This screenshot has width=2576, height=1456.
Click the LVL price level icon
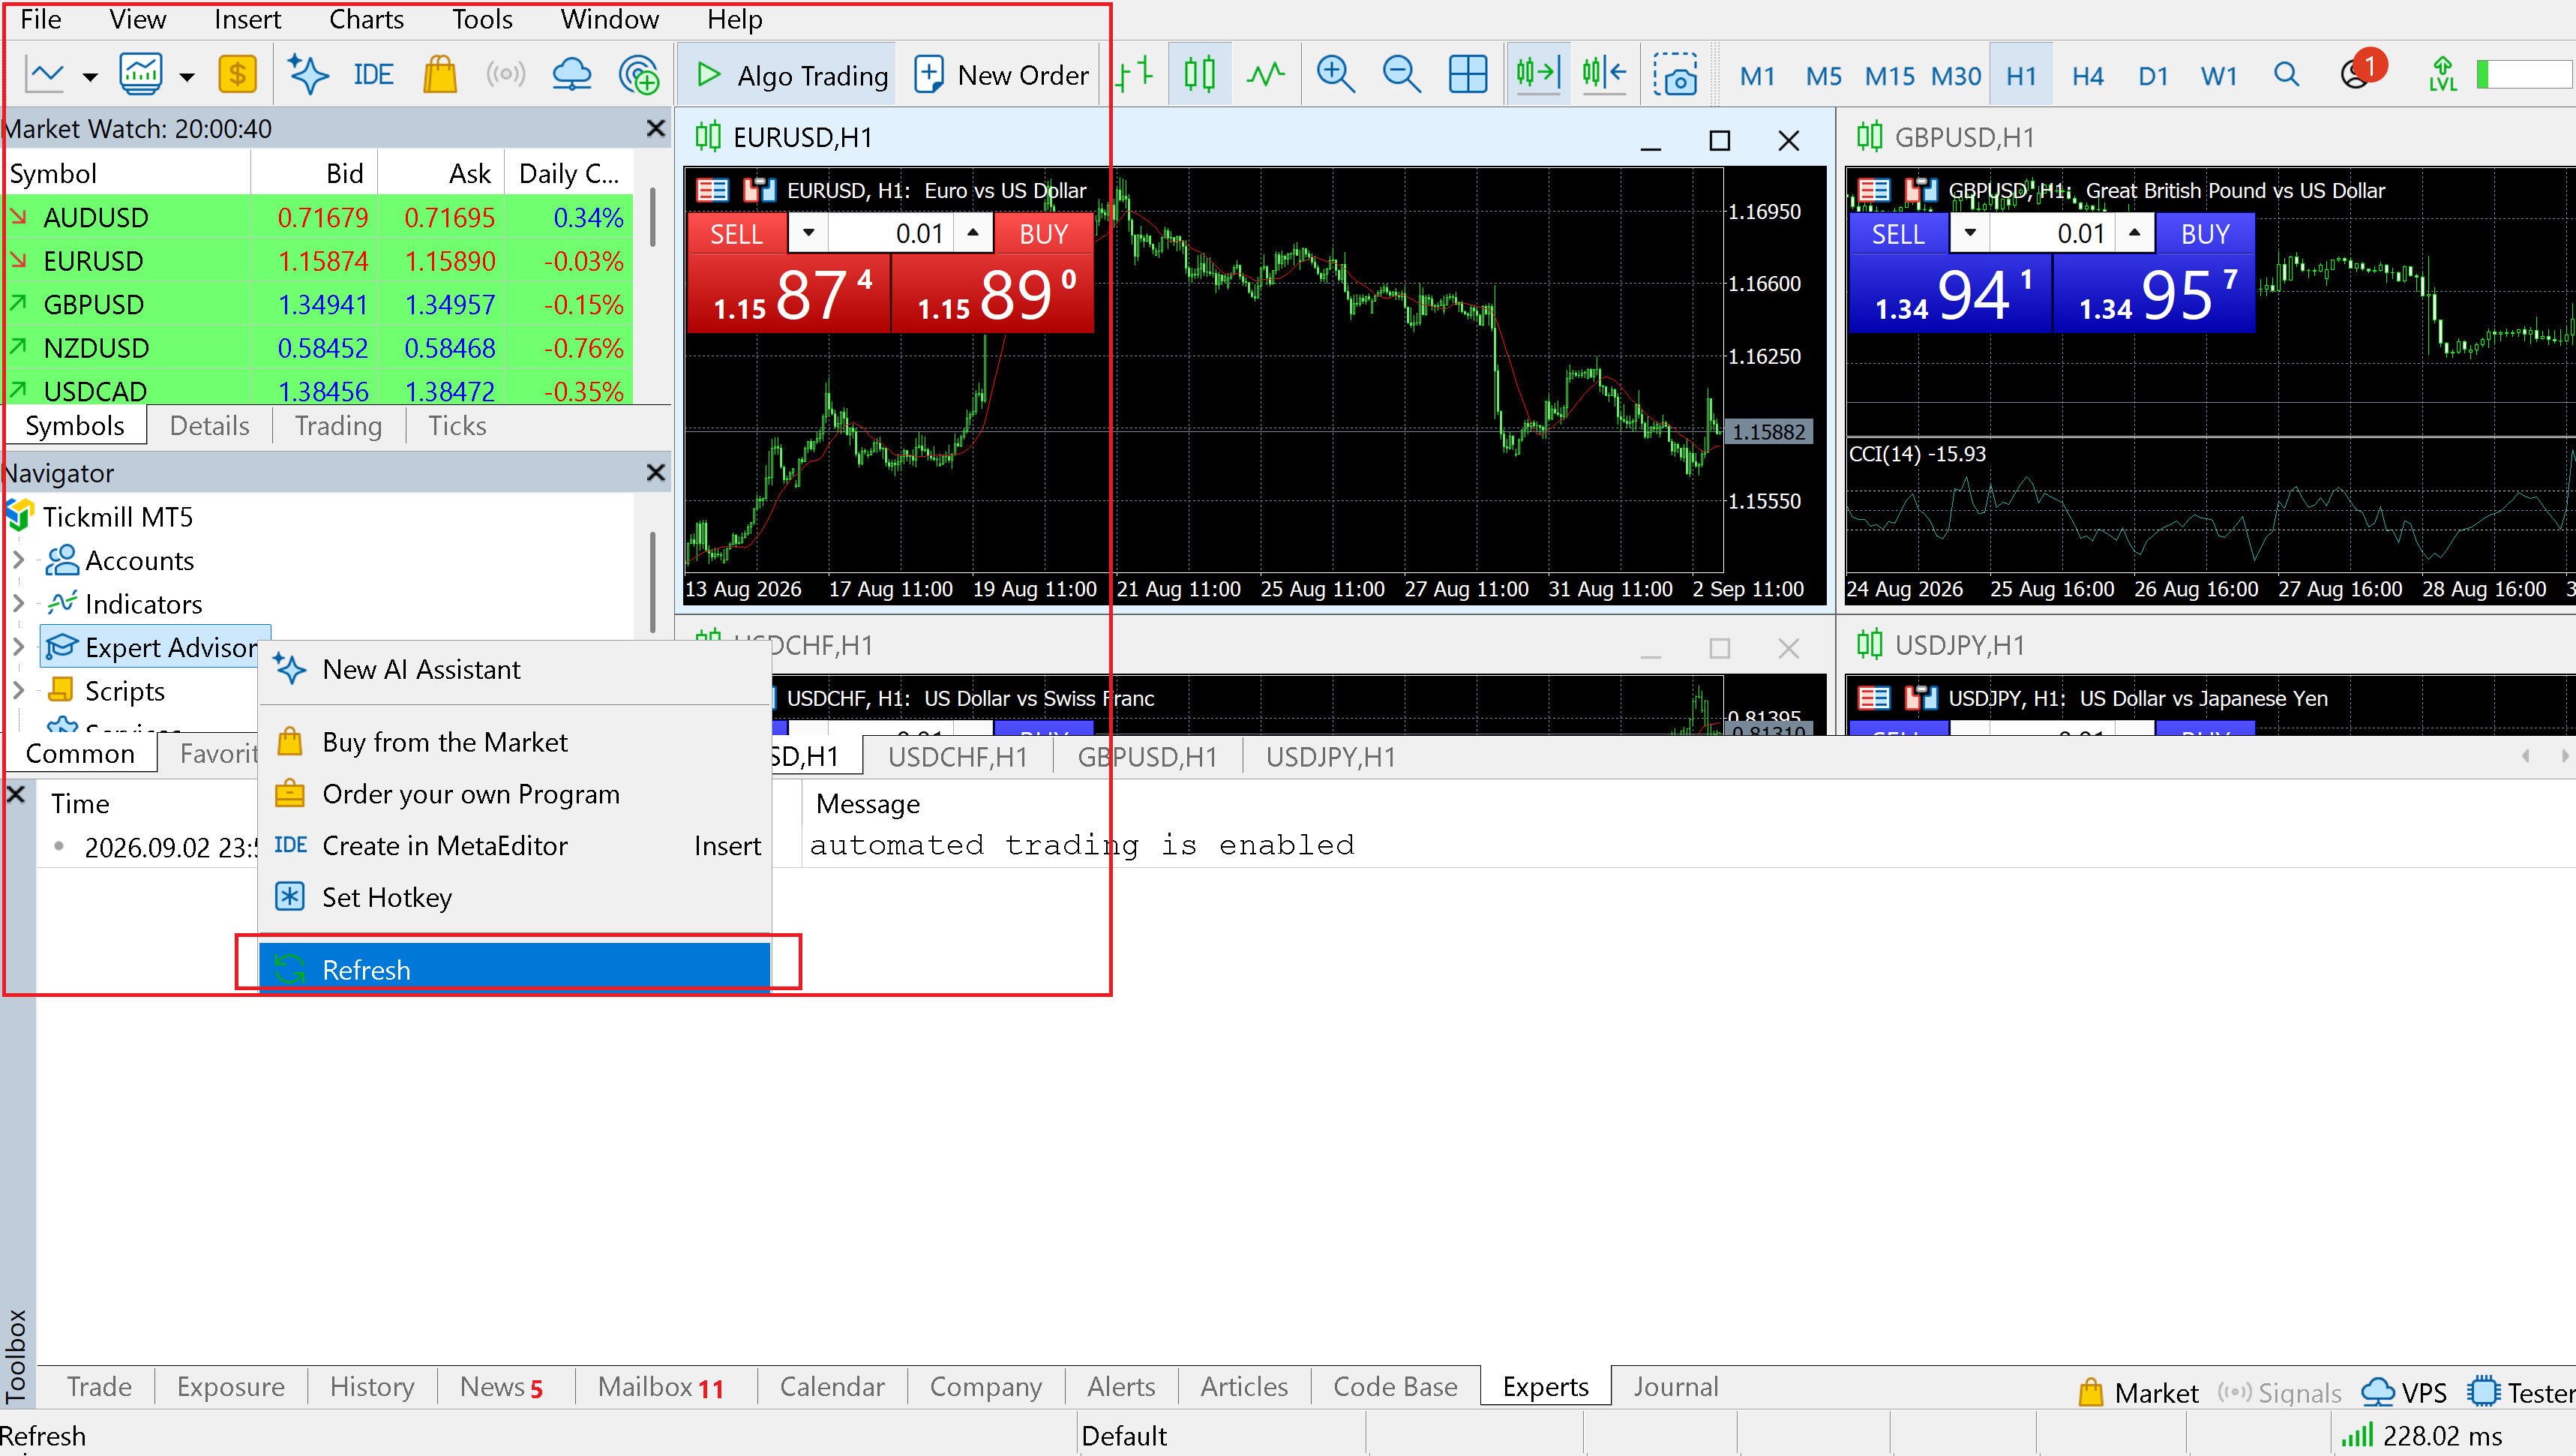[x=2443, y=75]
